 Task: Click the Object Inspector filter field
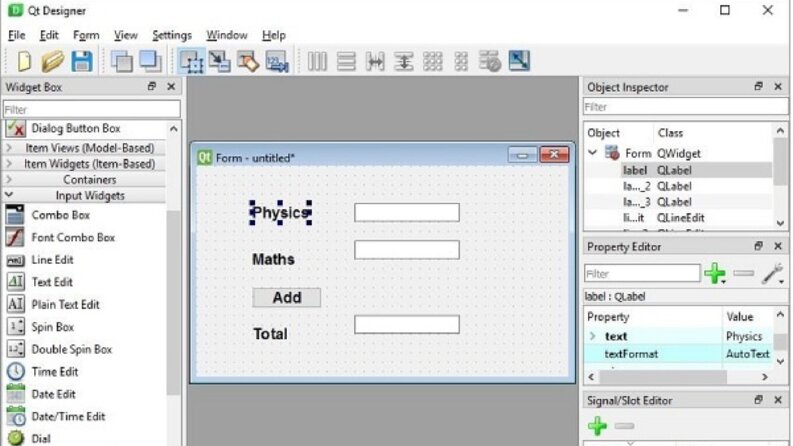point(685,107)
